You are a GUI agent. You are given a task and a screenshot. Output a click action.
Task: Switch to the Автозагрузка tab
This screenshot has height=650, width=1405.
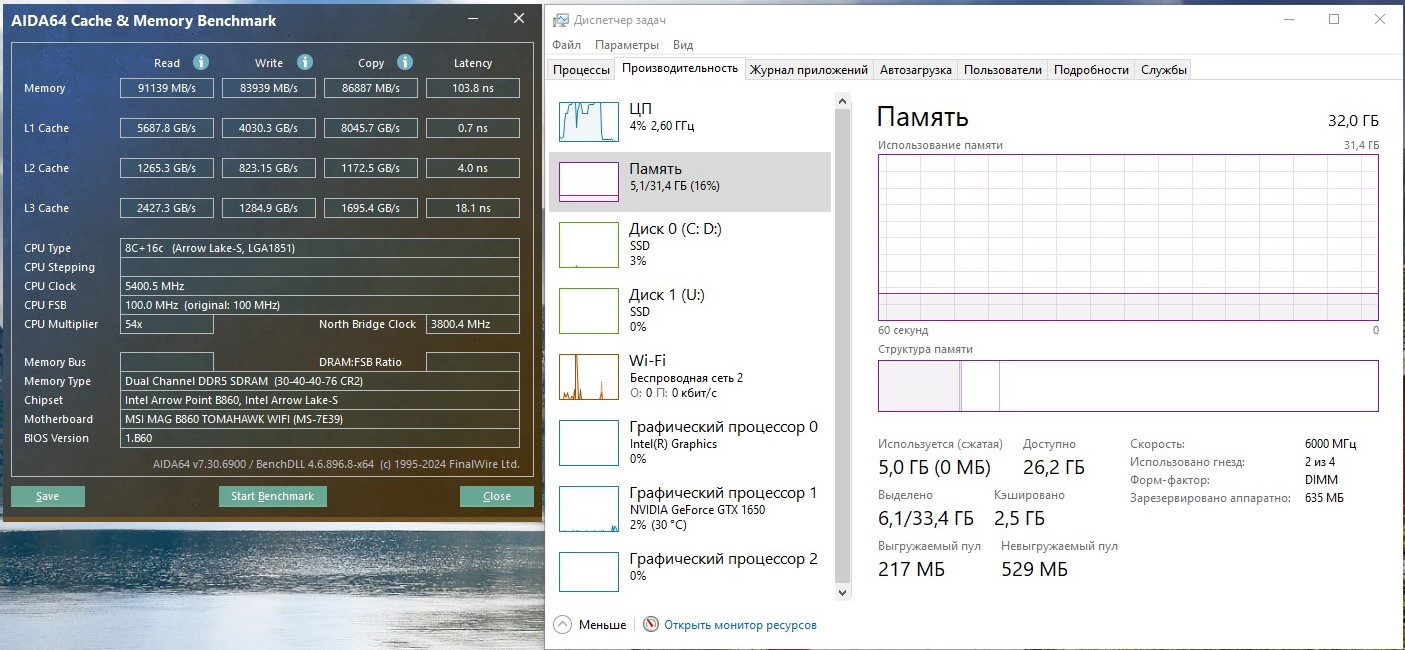915,70
